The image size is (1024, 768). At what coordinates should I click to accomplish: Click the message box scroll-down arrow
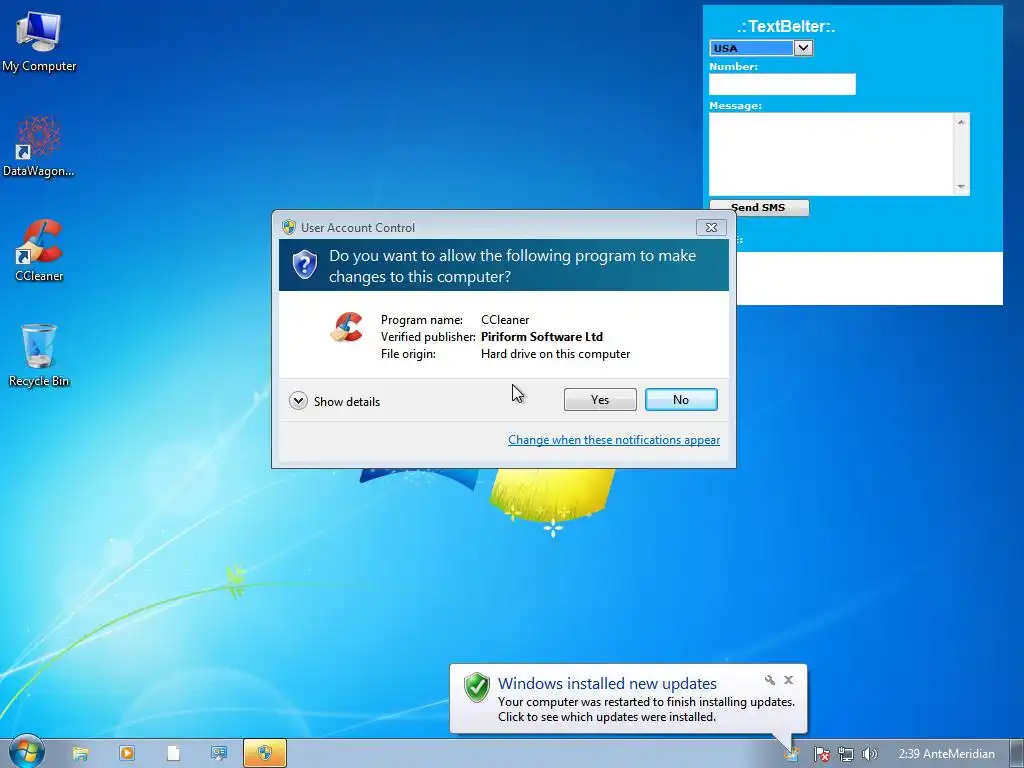click(x=961, y=187)
